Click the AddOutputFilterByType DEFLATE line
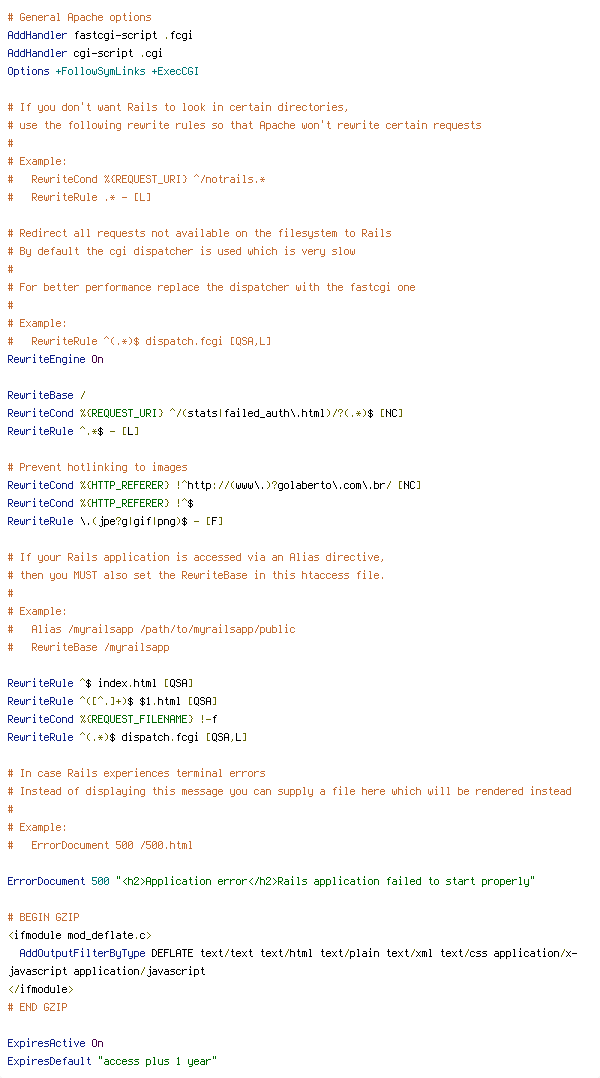This screenshot has width=600, height=1078. pyautogui.click(x=293, y=962)
